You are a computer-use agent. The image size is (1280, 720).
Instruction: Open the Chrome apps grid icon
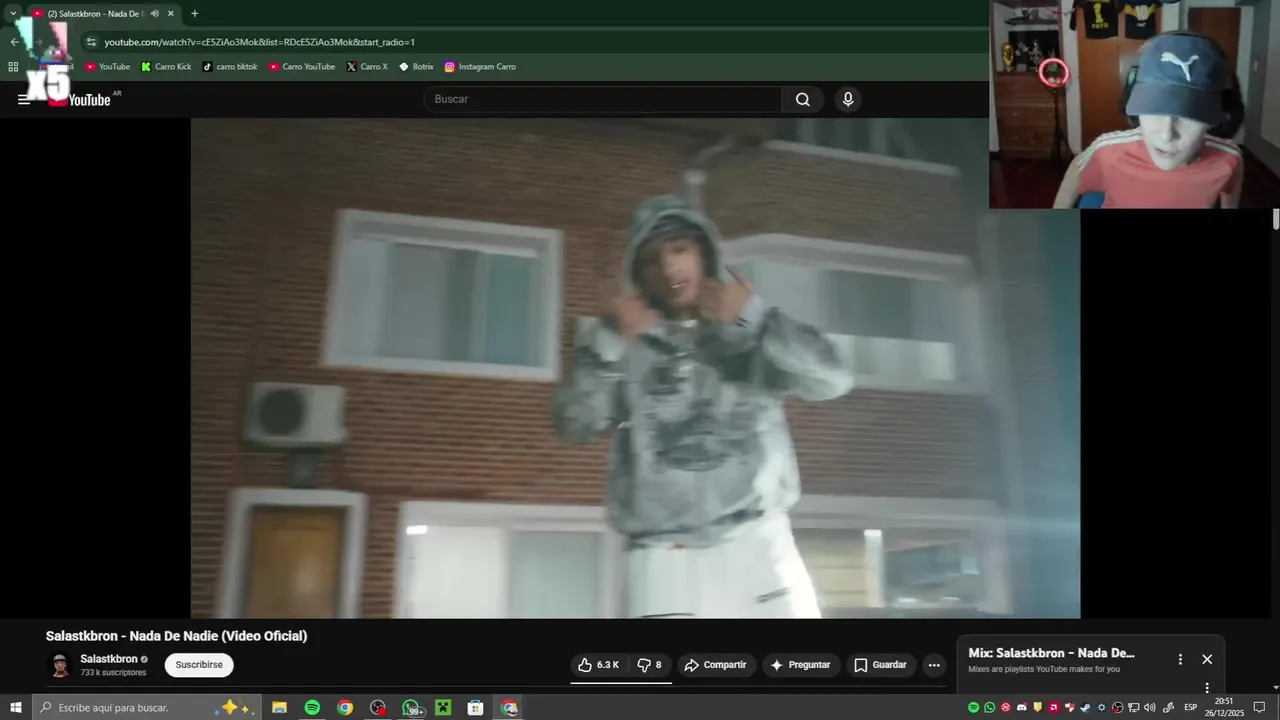pyautogui.click(x=13, y=67)
